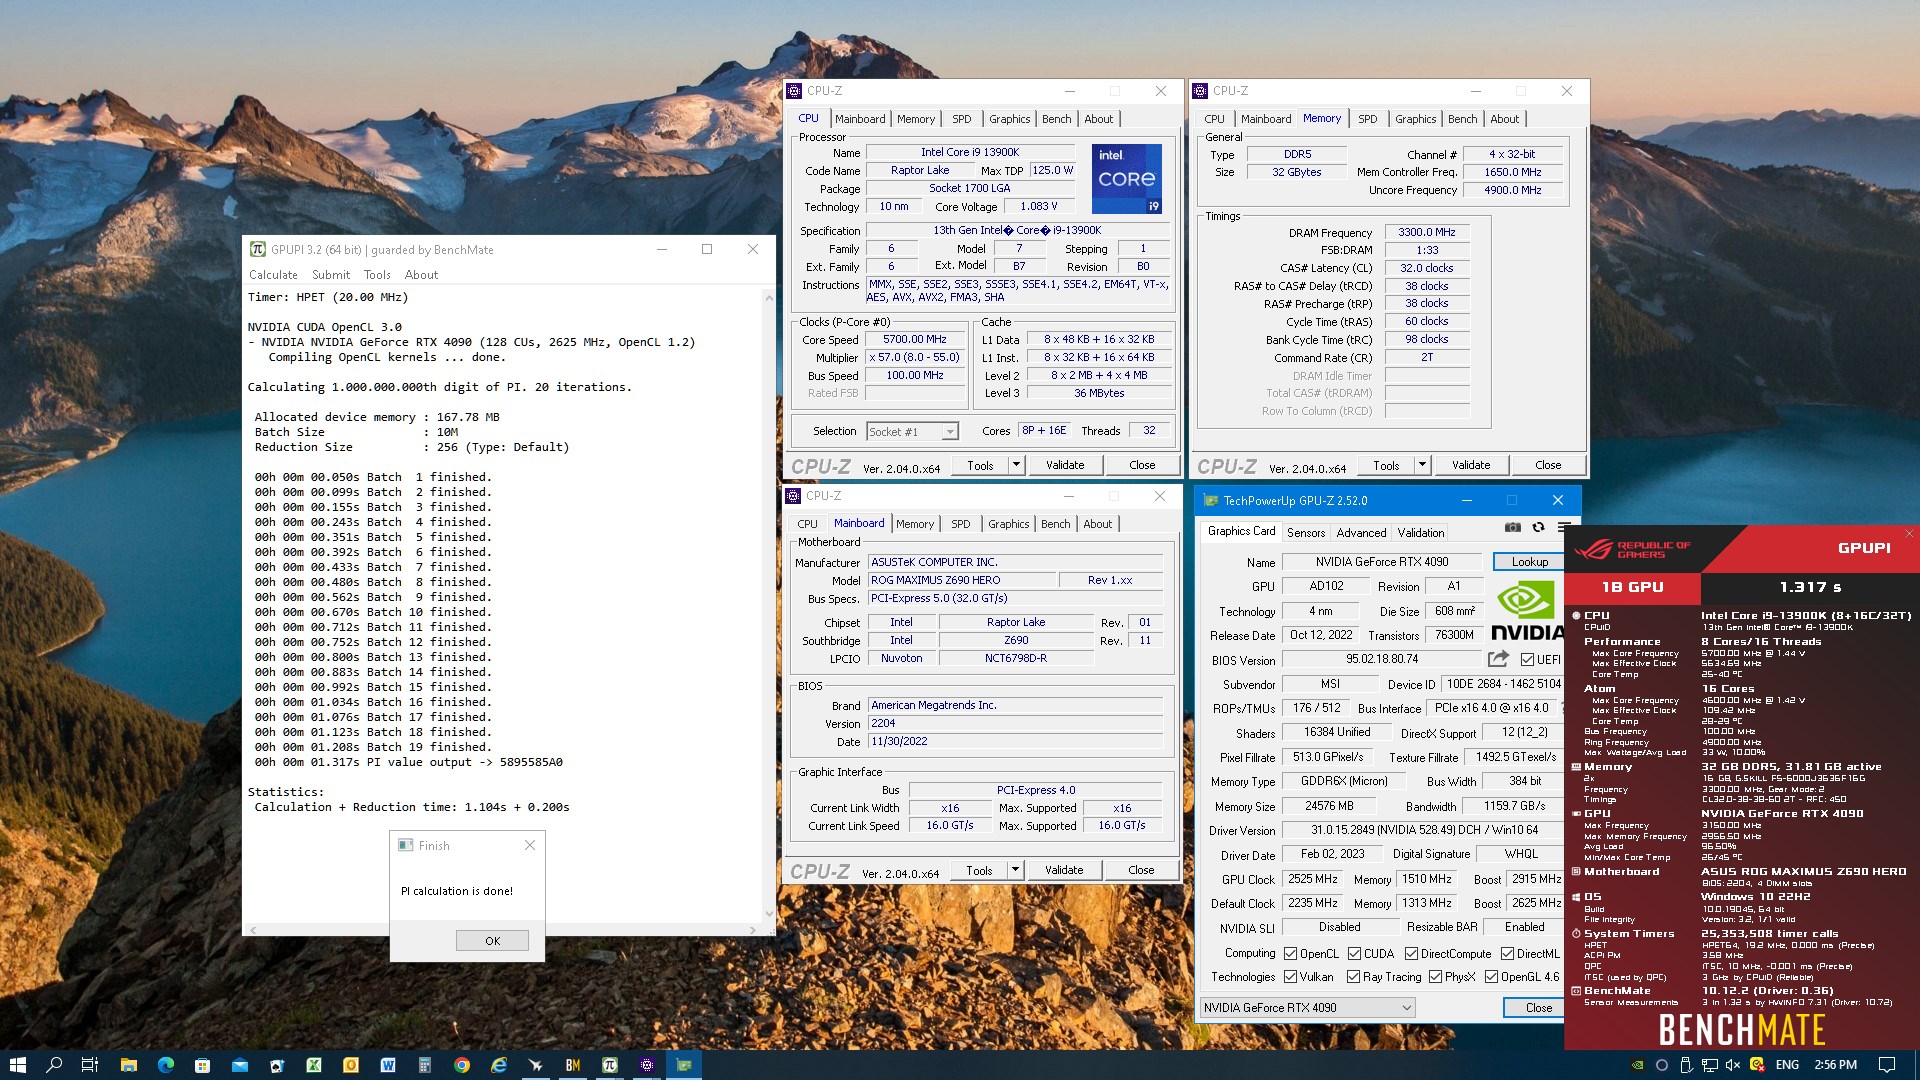Image resolution: width=1920 pixels, height=1080 pixels.
Task: Open Solitaire cards icon on taskbar
Action: [x=276, y=1065]
